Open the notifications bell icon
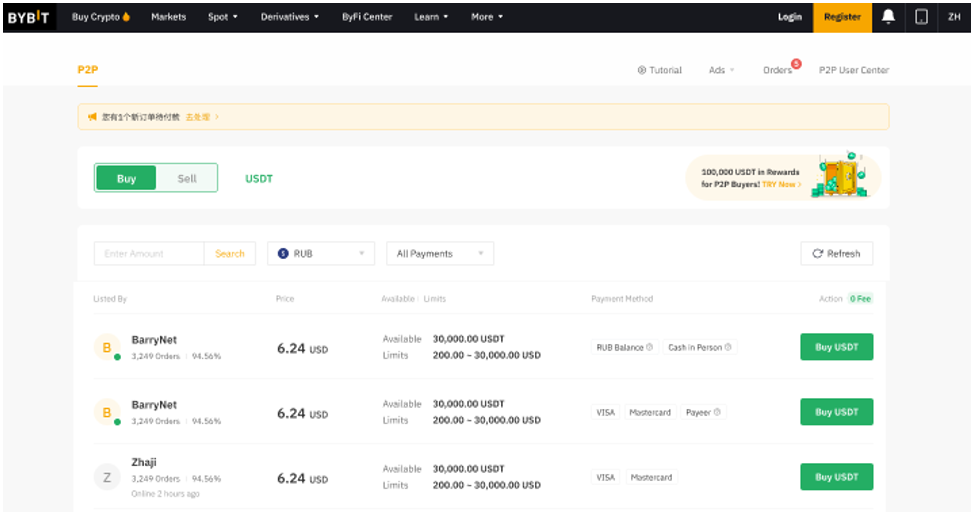The image size is (976, 514). pos(888,17)
